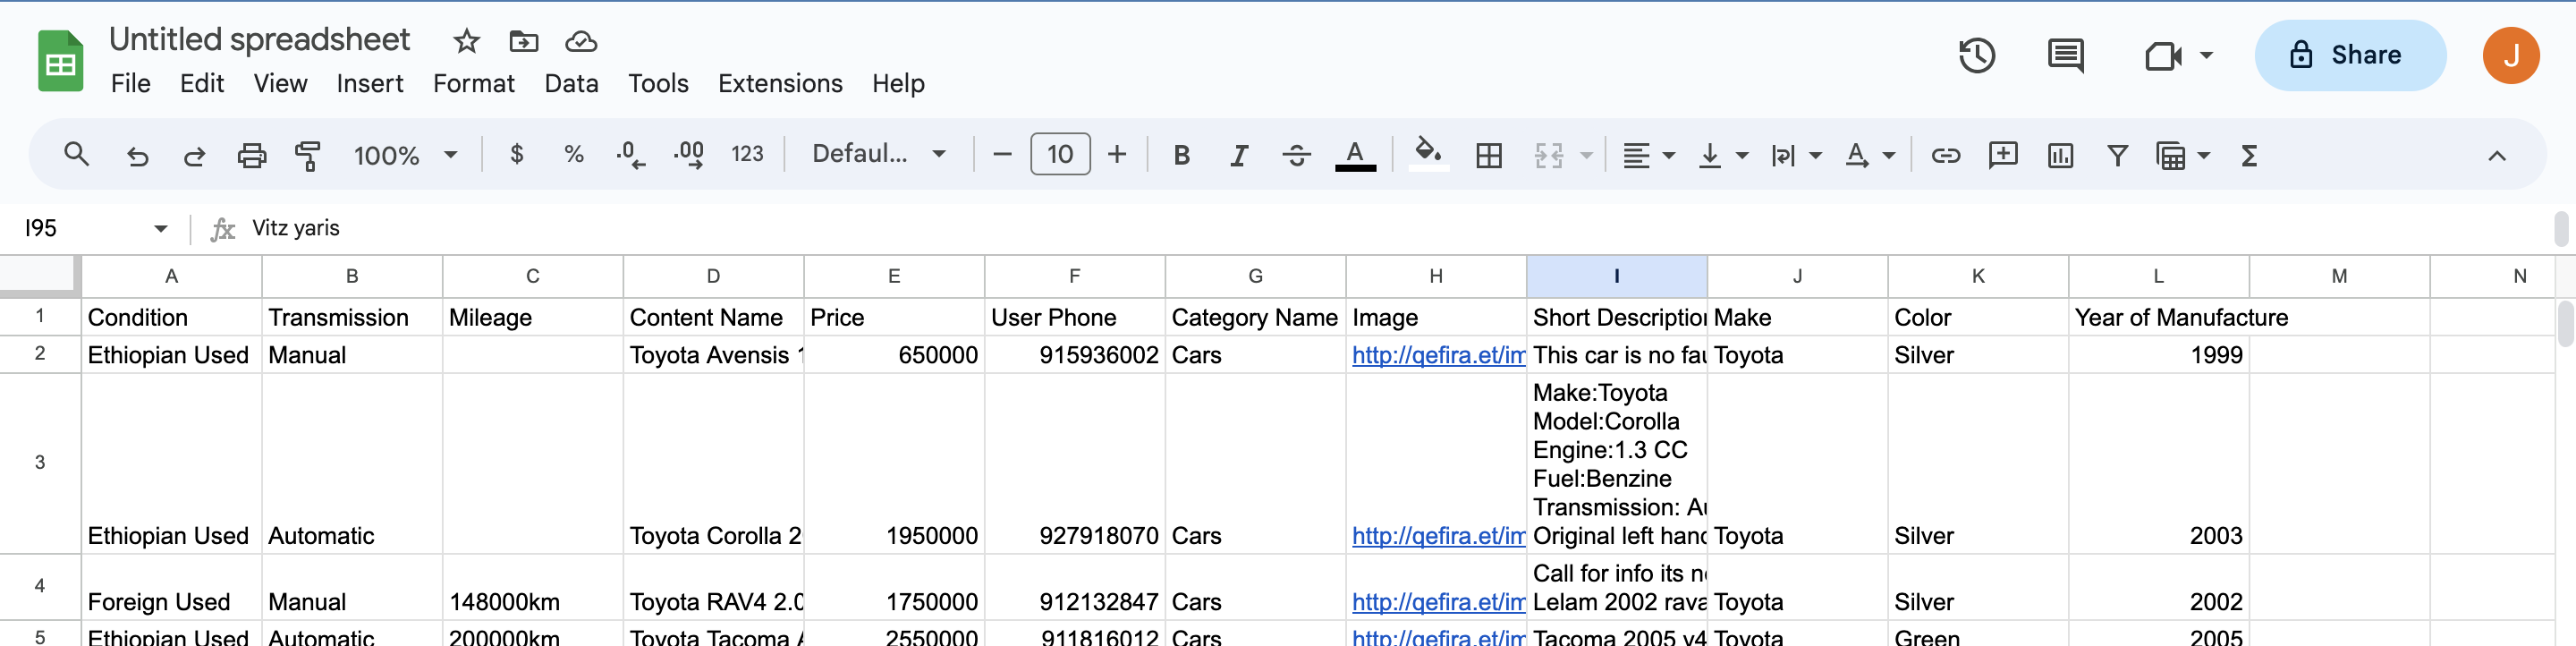
Task: Decrease font size minus button
Action: point(1002,154)
